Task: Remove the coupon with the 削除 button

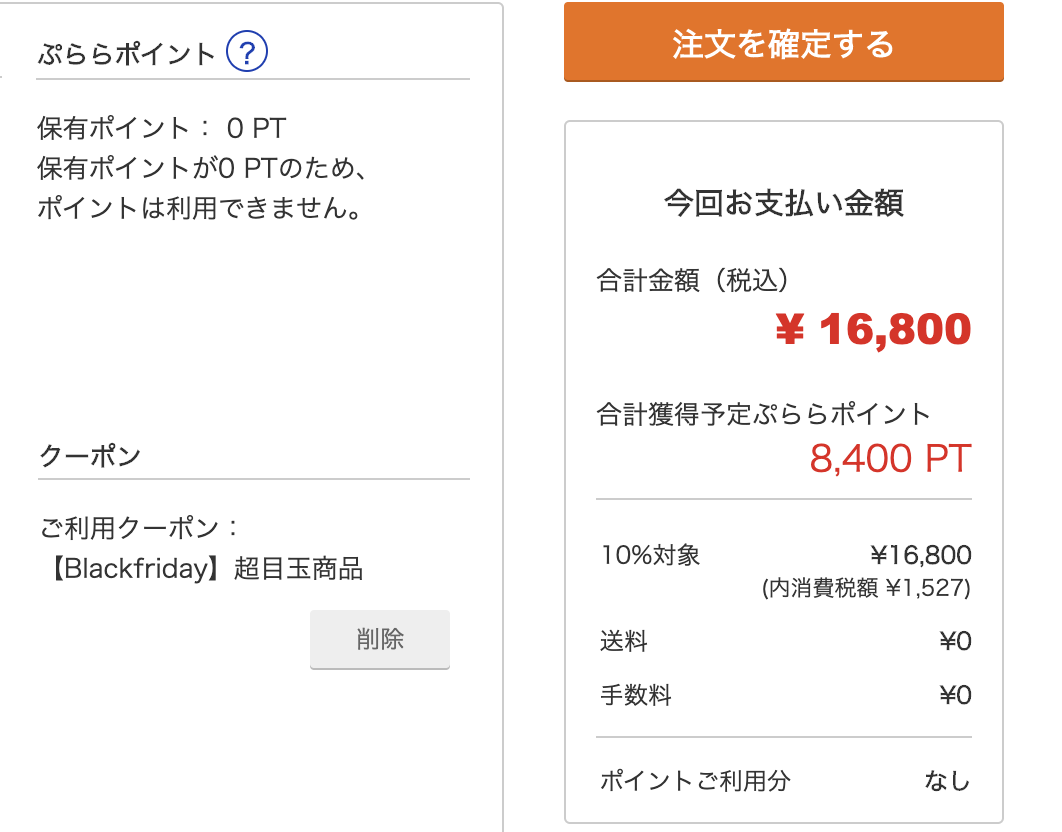Action: (380, 639)
